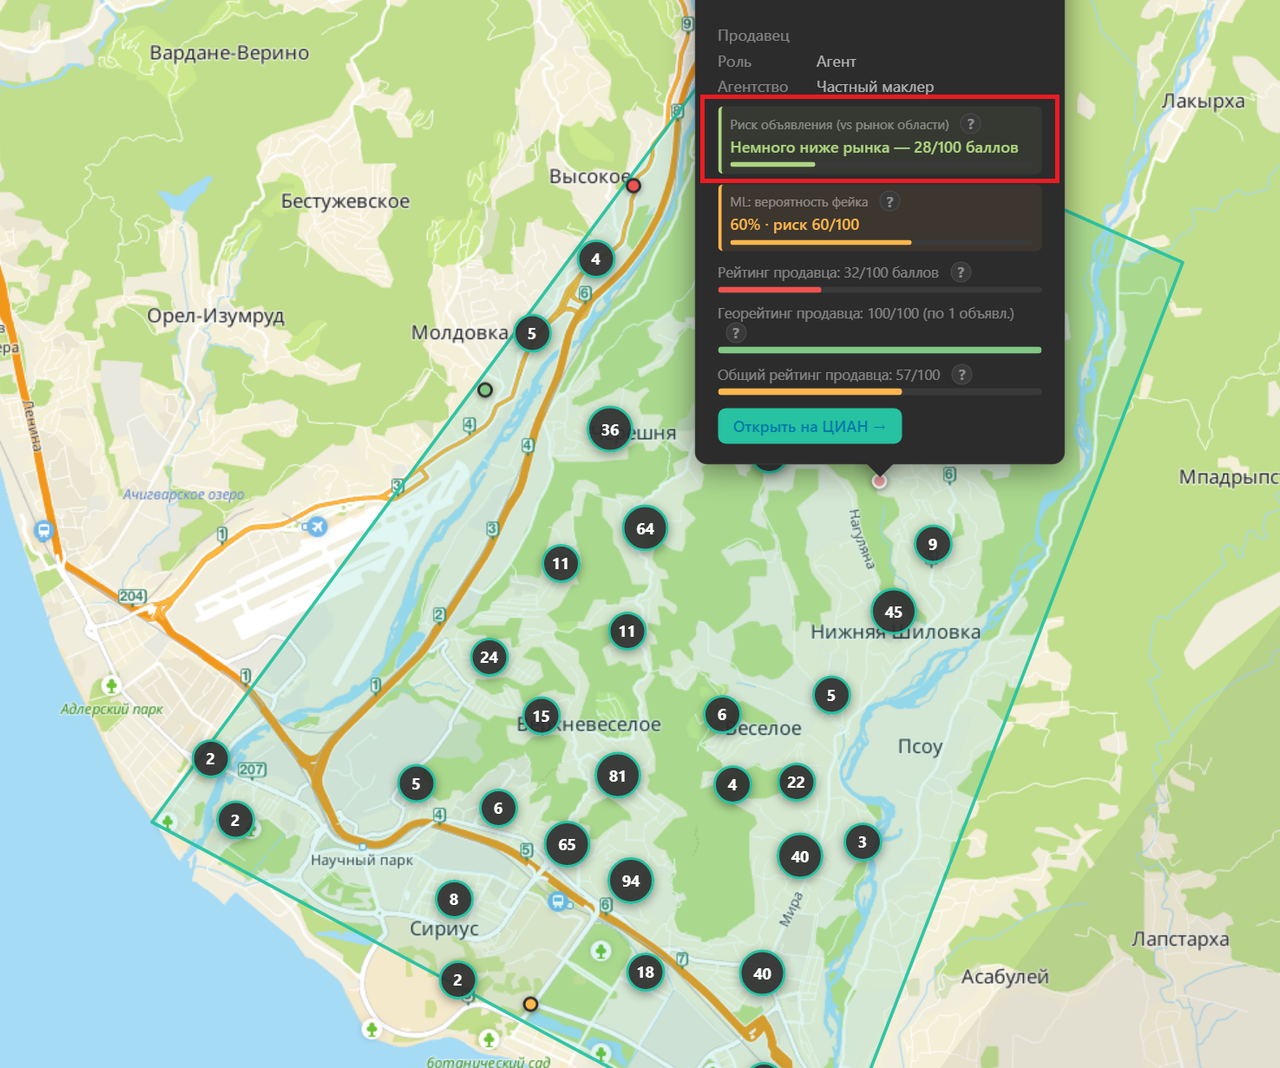Screen dimensions: 1280x1068
Task: Zoom into the cluster labeled 15
Action: [x=541, y=716]
